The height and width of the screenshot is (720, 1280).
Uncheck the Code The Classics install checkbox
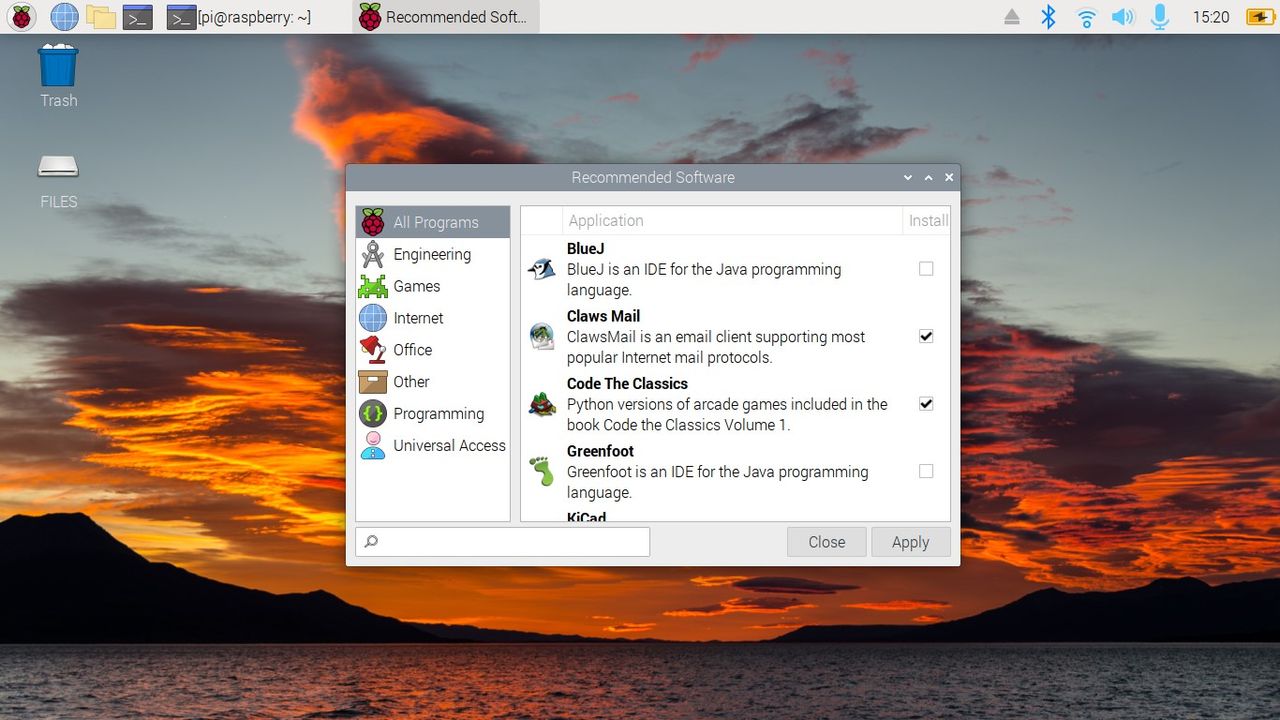926,404
